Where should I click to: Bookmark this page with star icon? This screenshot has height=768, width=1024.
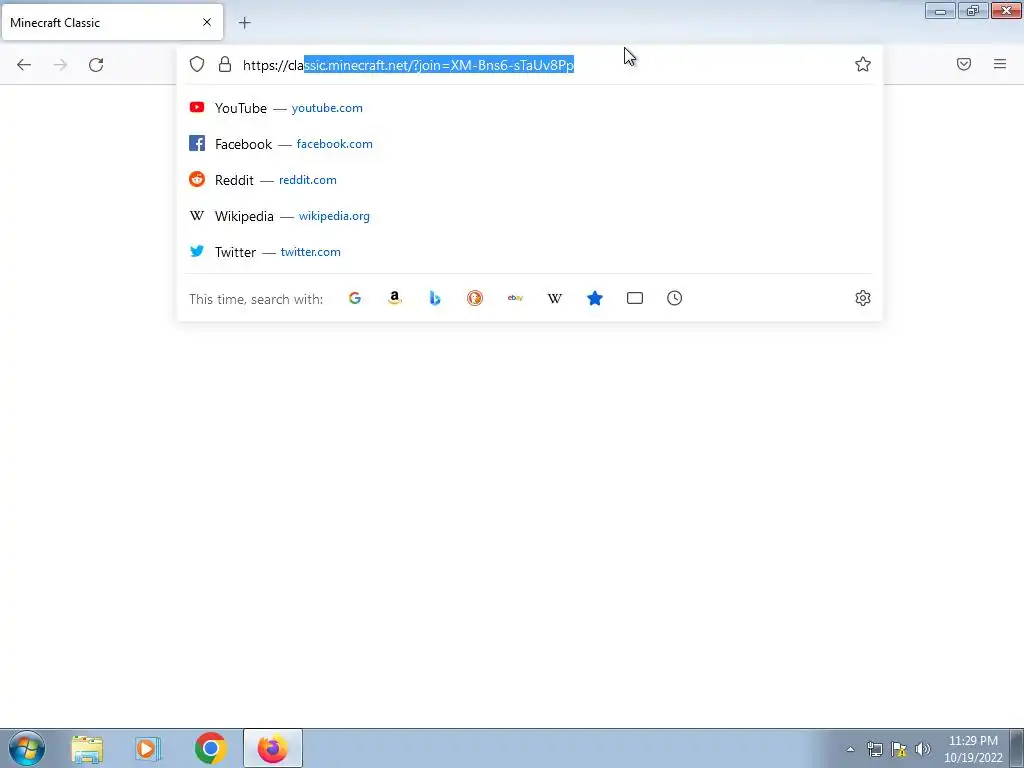point(863,64)
